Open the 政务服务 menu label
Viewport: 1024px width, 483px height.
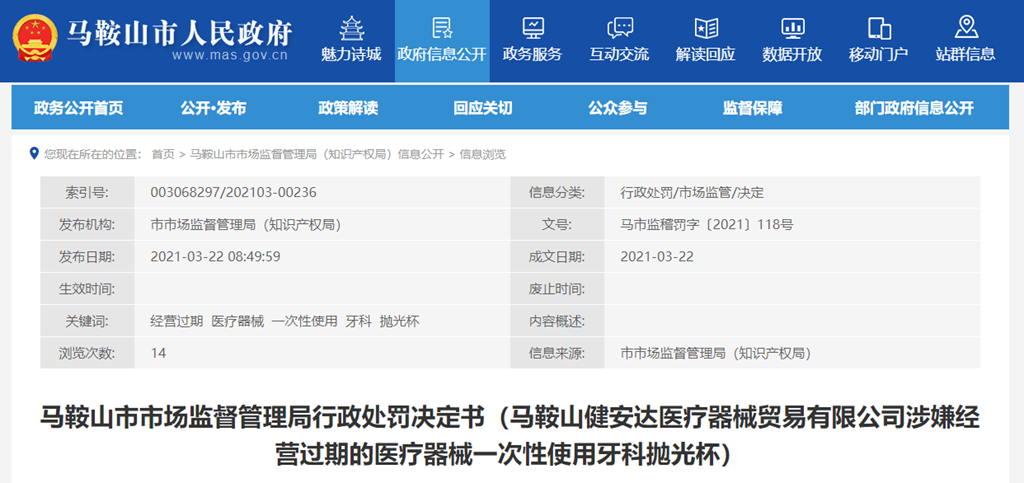pos(532,54)
